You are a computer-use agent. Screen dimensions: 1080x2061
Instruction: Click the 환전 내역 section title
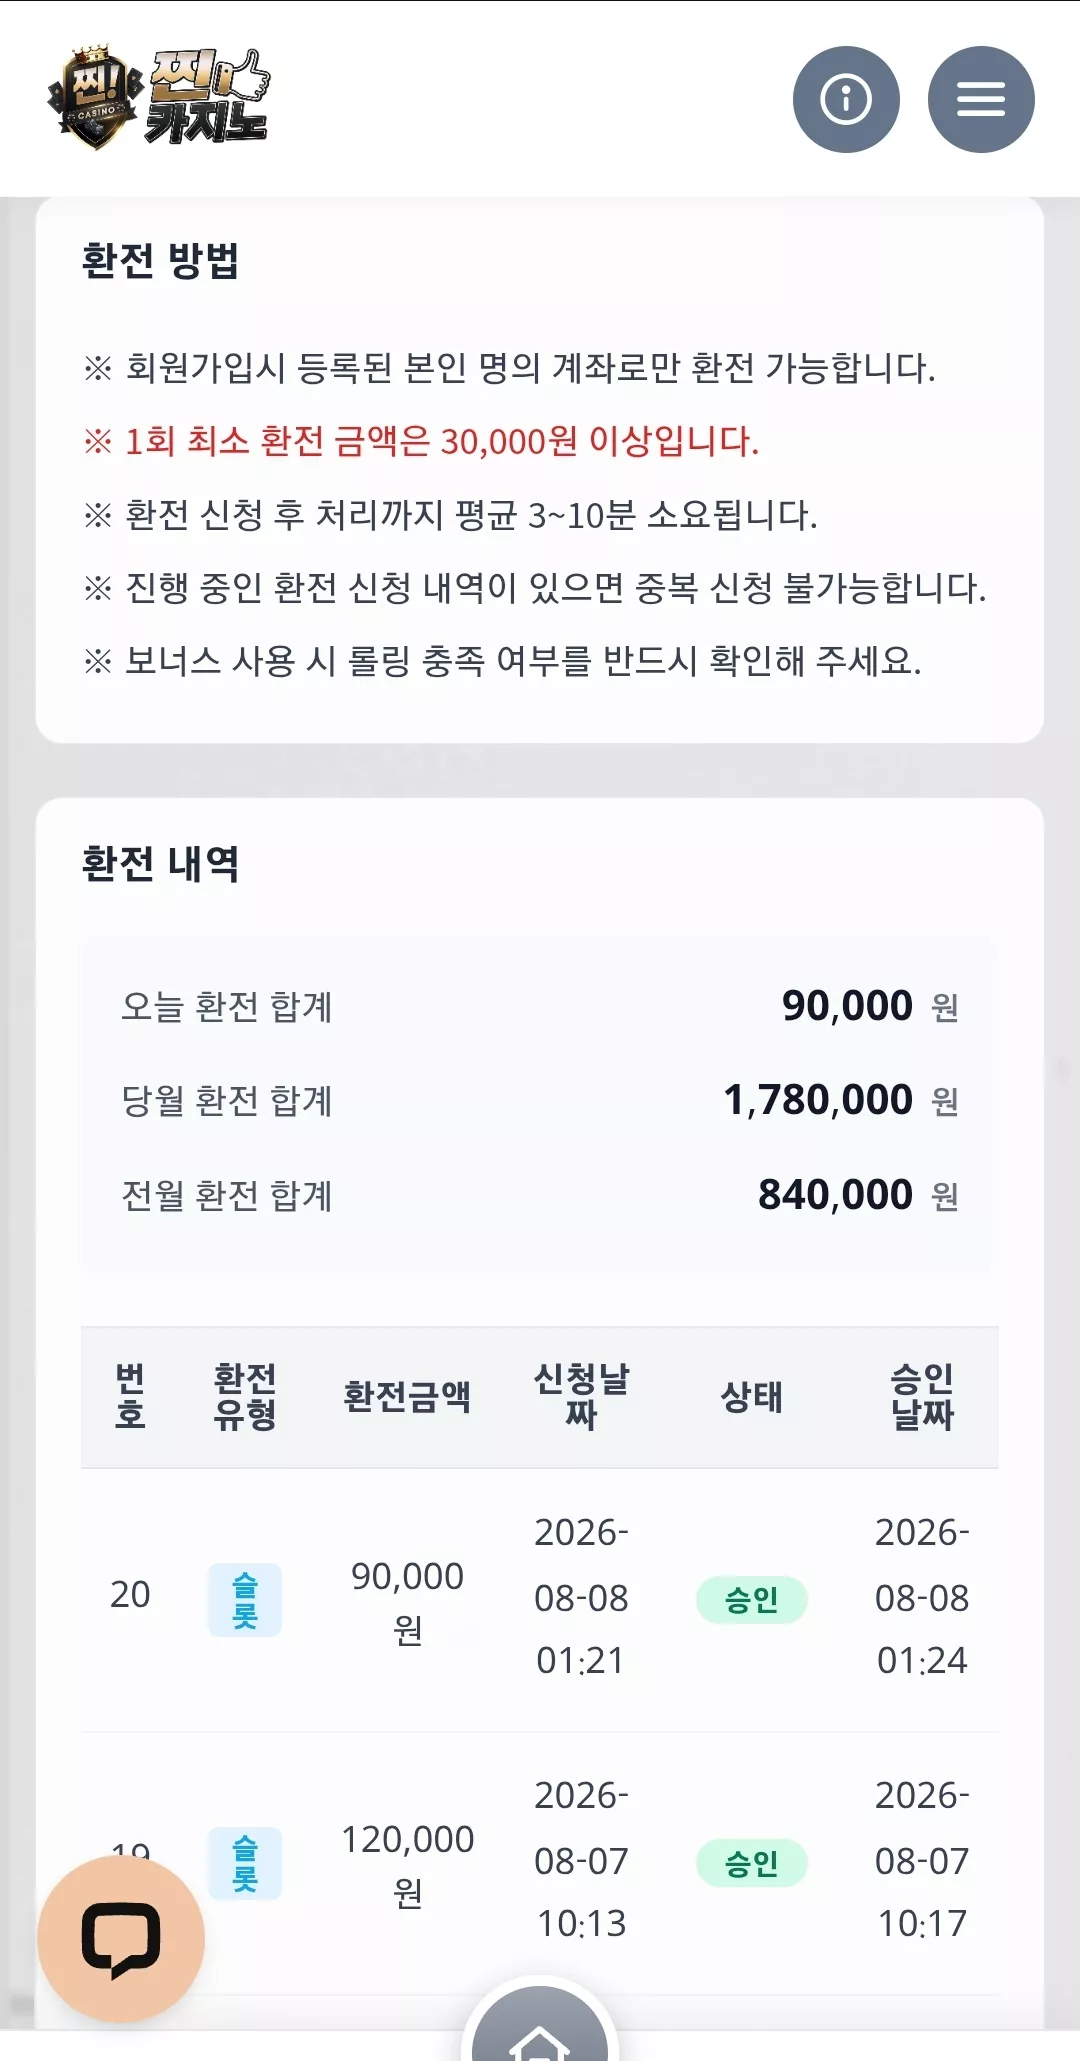[161, 864]
